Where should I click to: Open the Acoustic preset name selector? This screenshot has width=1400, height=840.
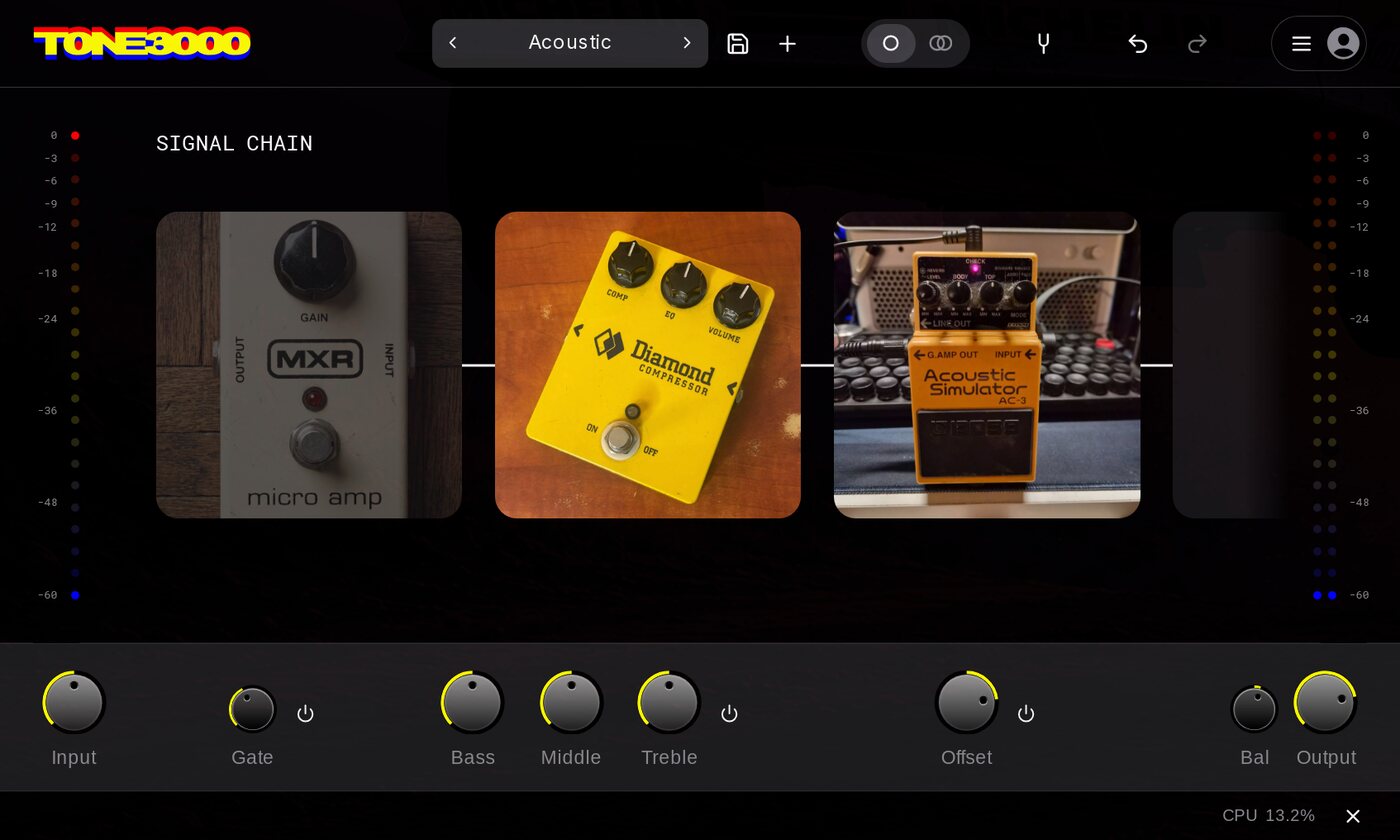570,43
